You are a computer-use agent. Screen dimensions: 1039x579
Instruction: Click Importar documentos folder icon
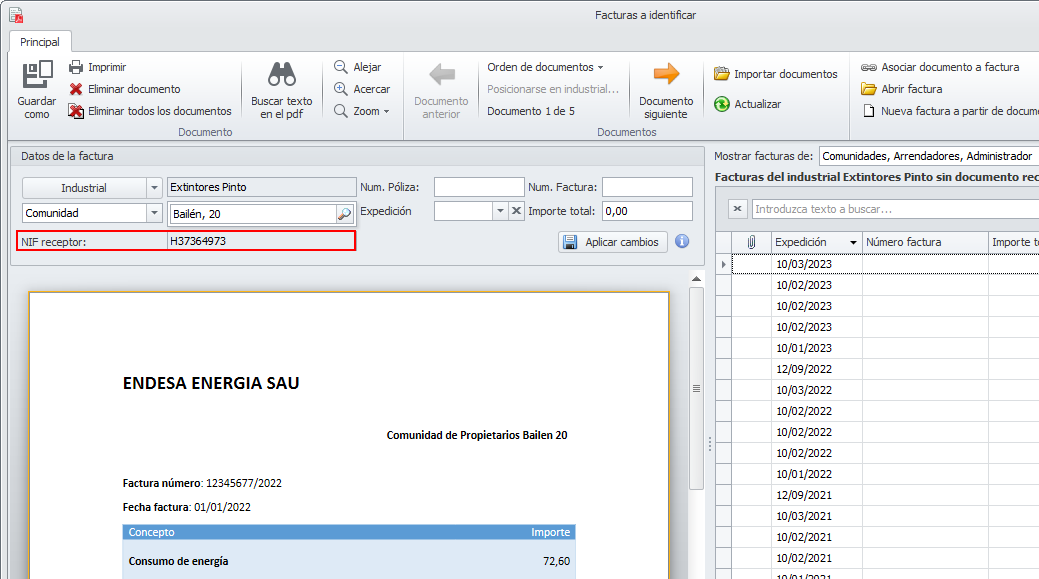pyautogui.click(x=722, y=74)
